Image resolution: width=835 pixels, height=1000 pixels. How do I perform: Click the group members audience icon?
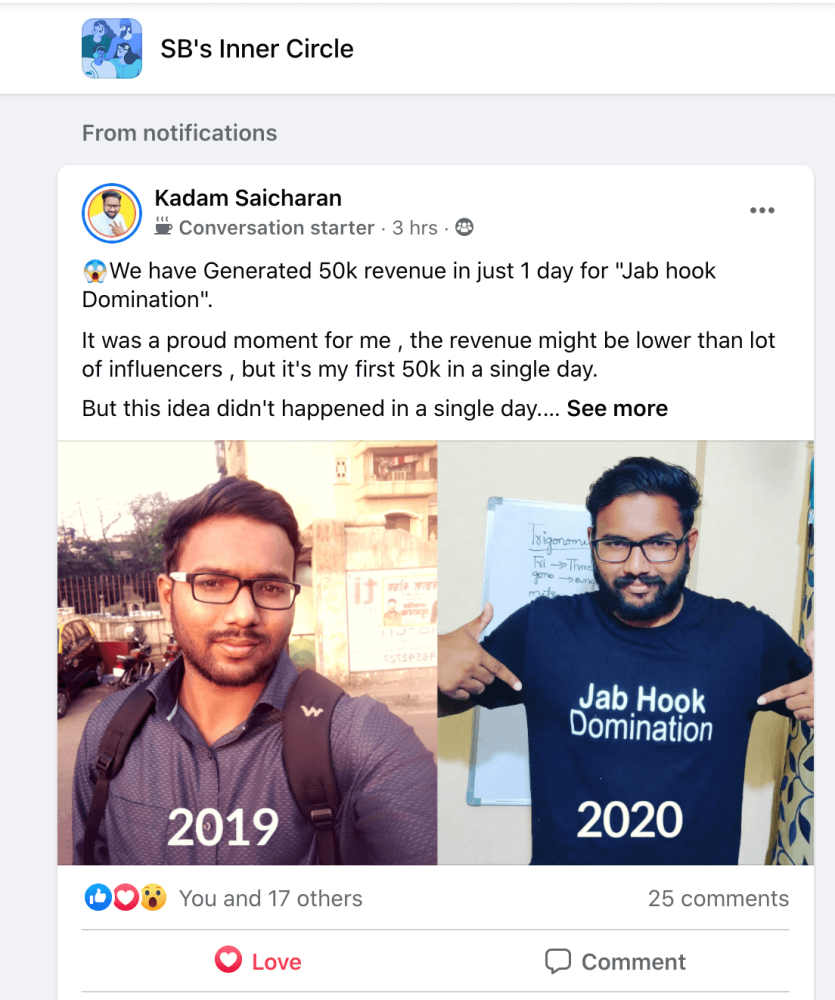coord(464,228)
